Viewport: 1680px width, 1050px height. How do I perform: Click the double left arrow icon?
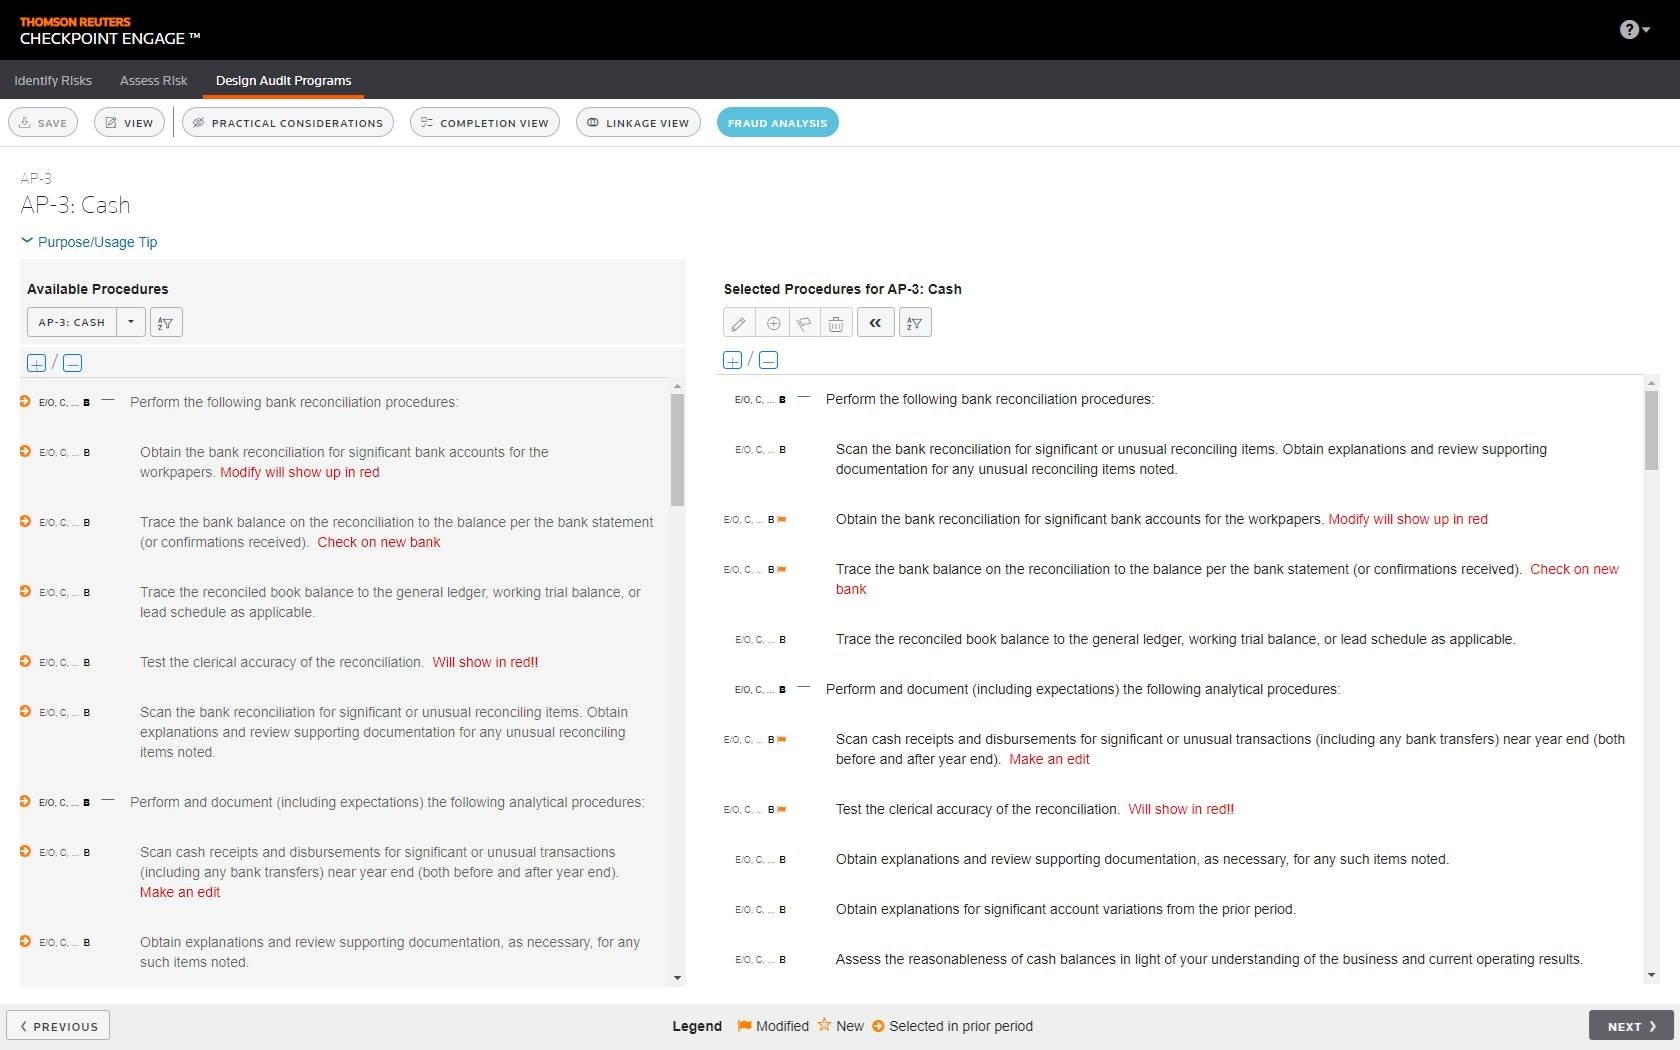[x=875, y=323]
